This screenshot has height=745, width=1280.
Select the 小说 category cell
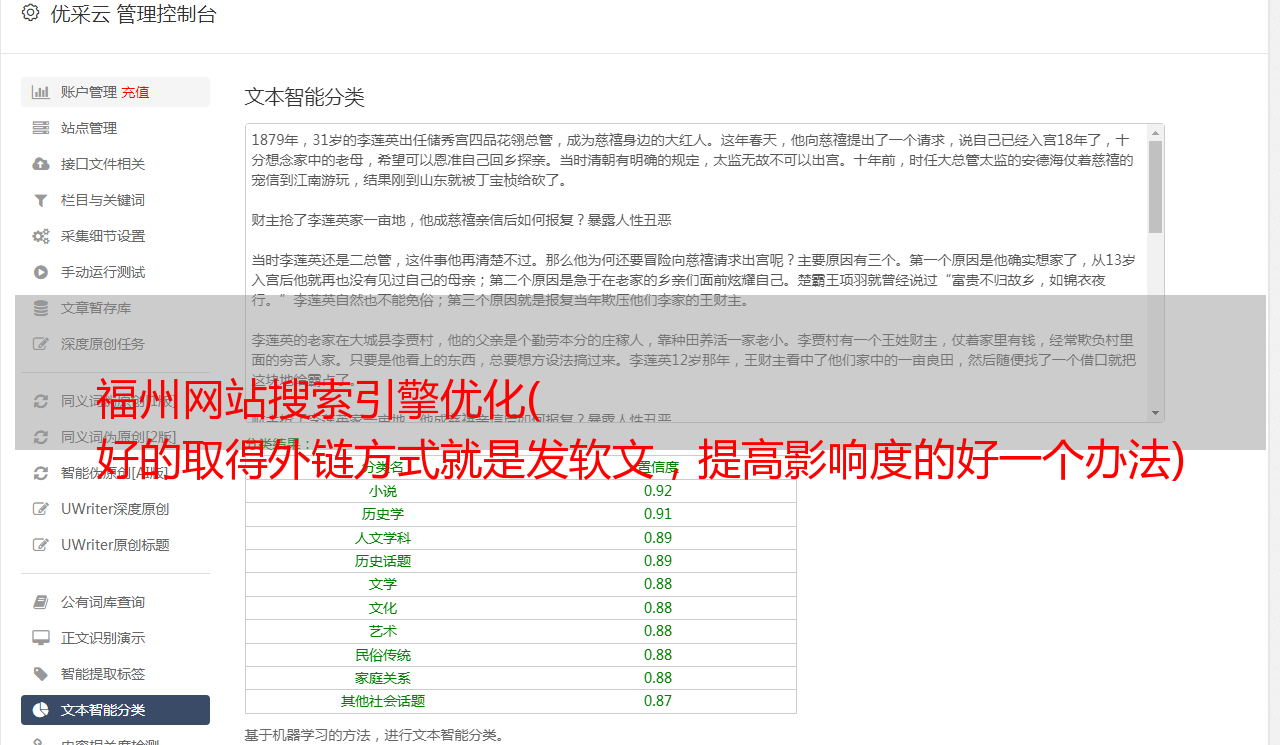point(383,491)
